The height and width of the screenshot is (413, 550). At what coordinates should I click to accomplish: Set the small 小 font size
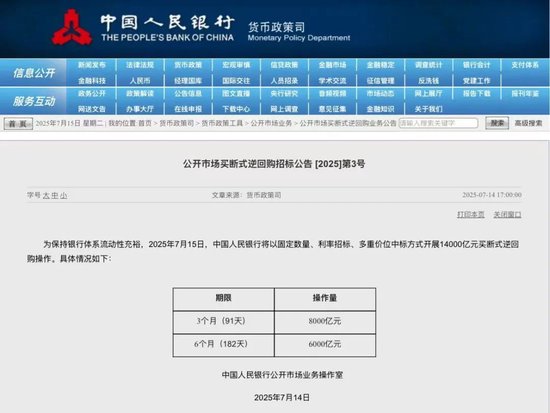(x=63, y=196)
